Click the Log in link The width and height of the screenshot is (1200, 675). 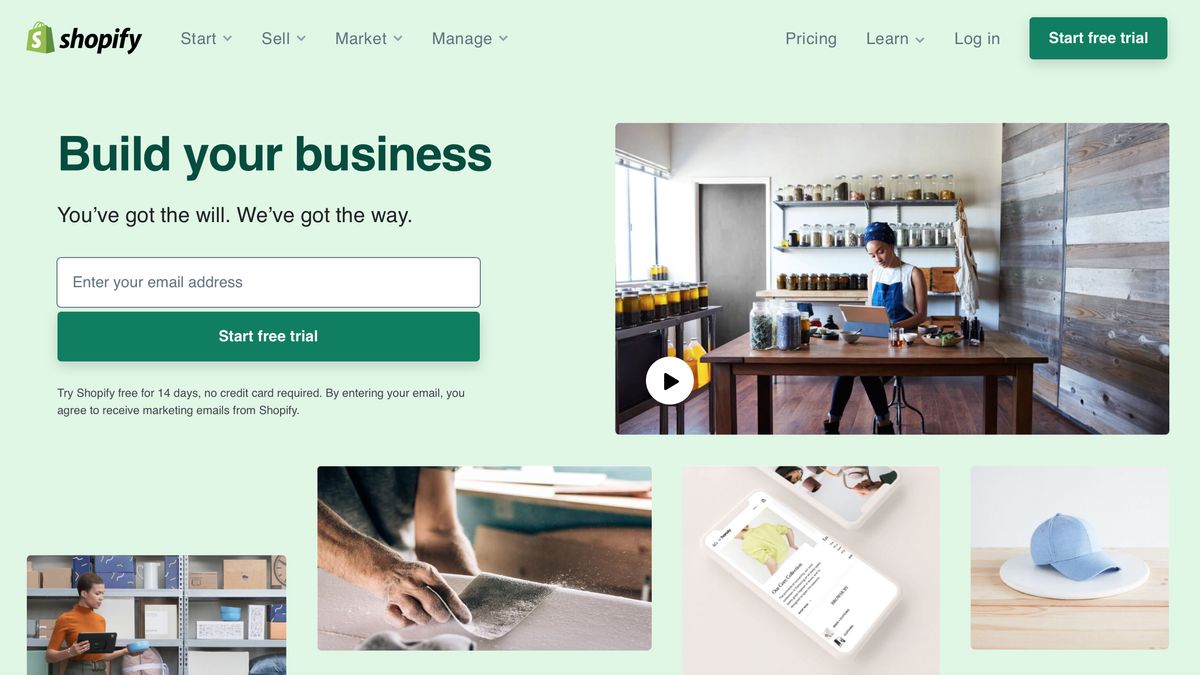tap(977, 38)
